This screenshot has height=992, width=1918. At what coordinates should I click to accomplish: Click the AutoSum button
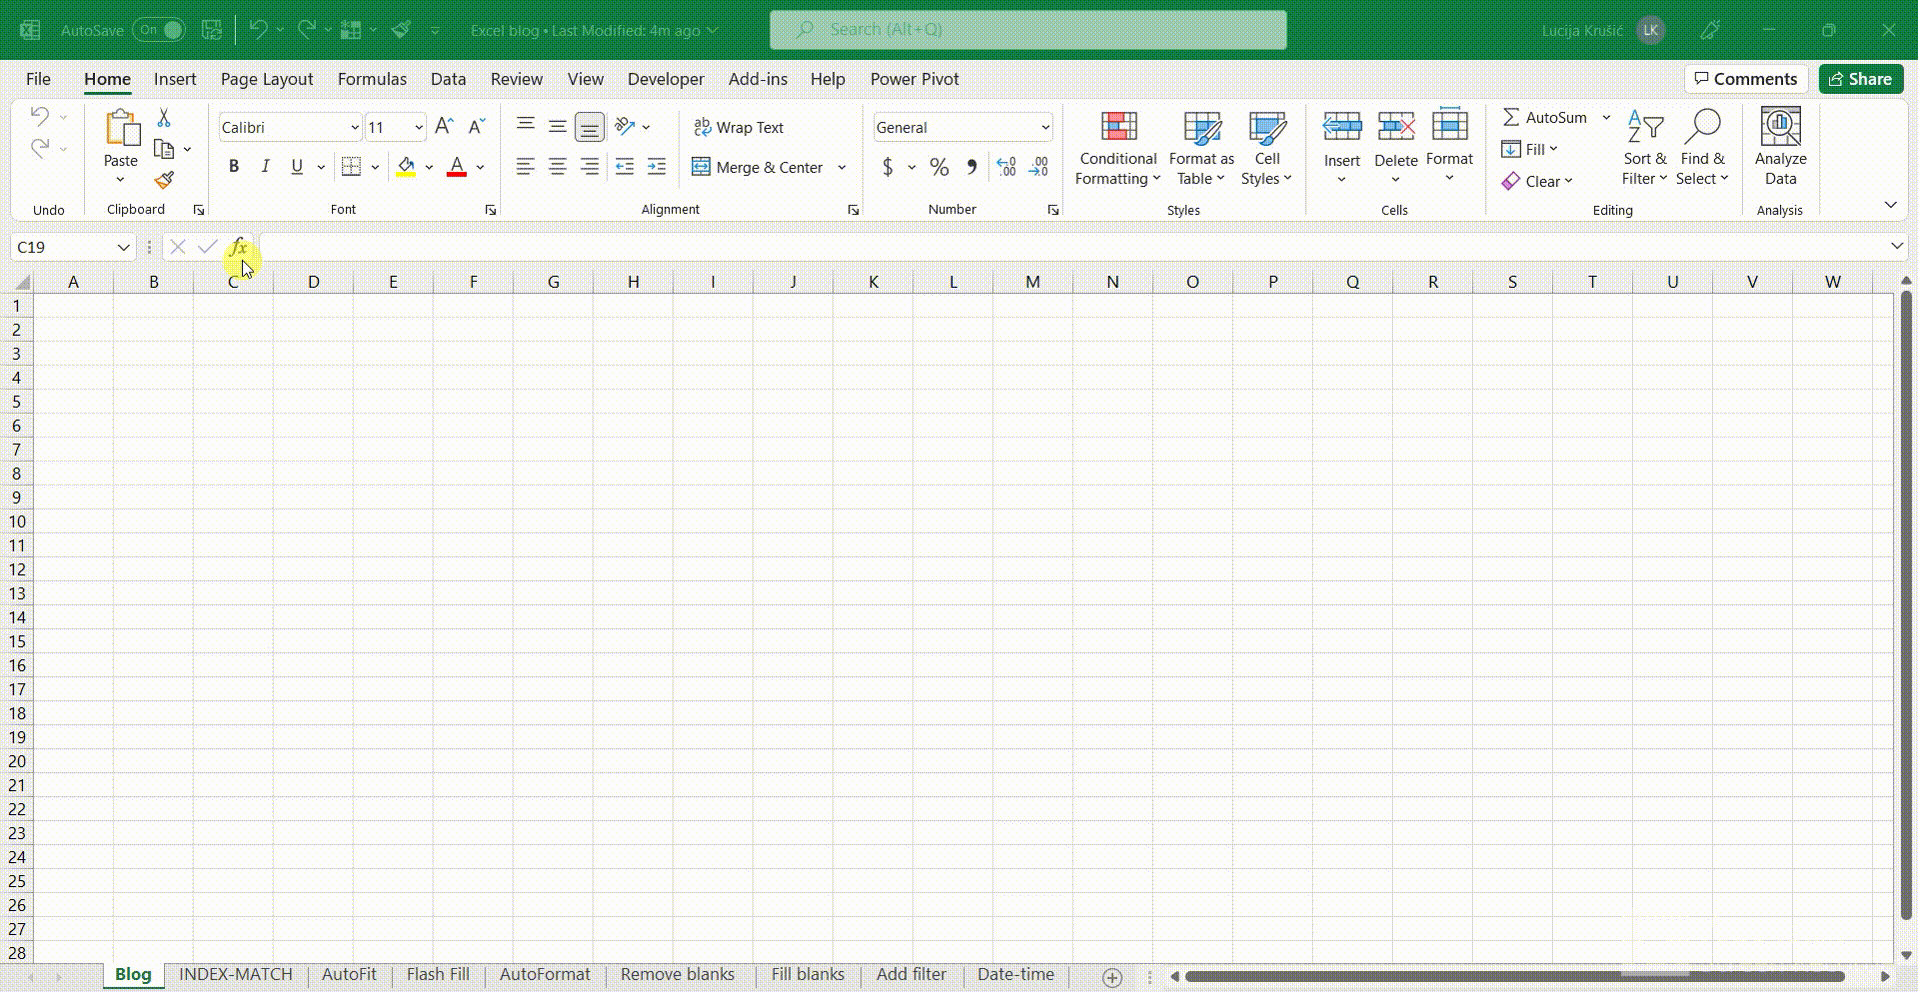[x=1545, y=117]
